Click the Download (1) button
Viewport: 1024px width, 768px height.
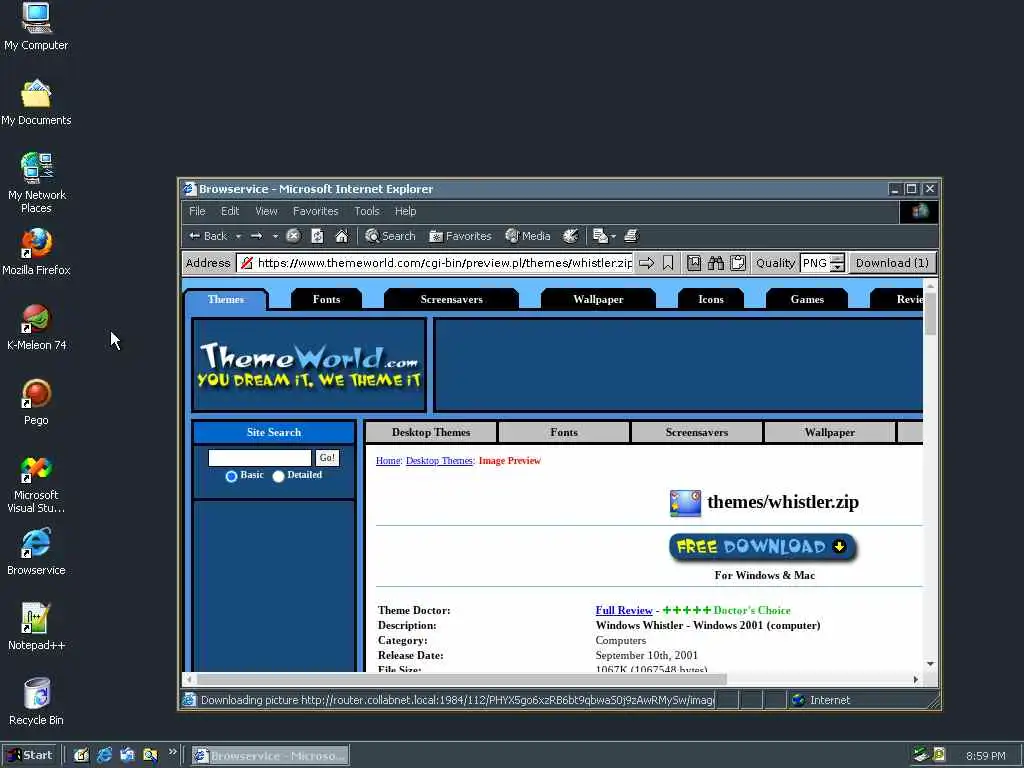[x=892, y=263]
